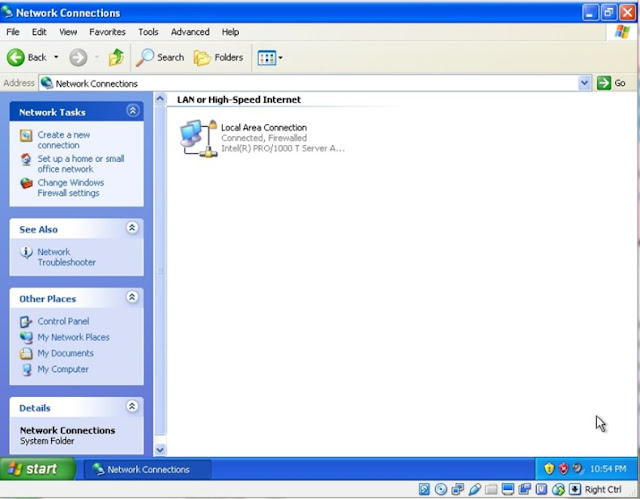Click the VirtualBox network adapter status icon
This screenshot has width=640, height=499.
458,489
